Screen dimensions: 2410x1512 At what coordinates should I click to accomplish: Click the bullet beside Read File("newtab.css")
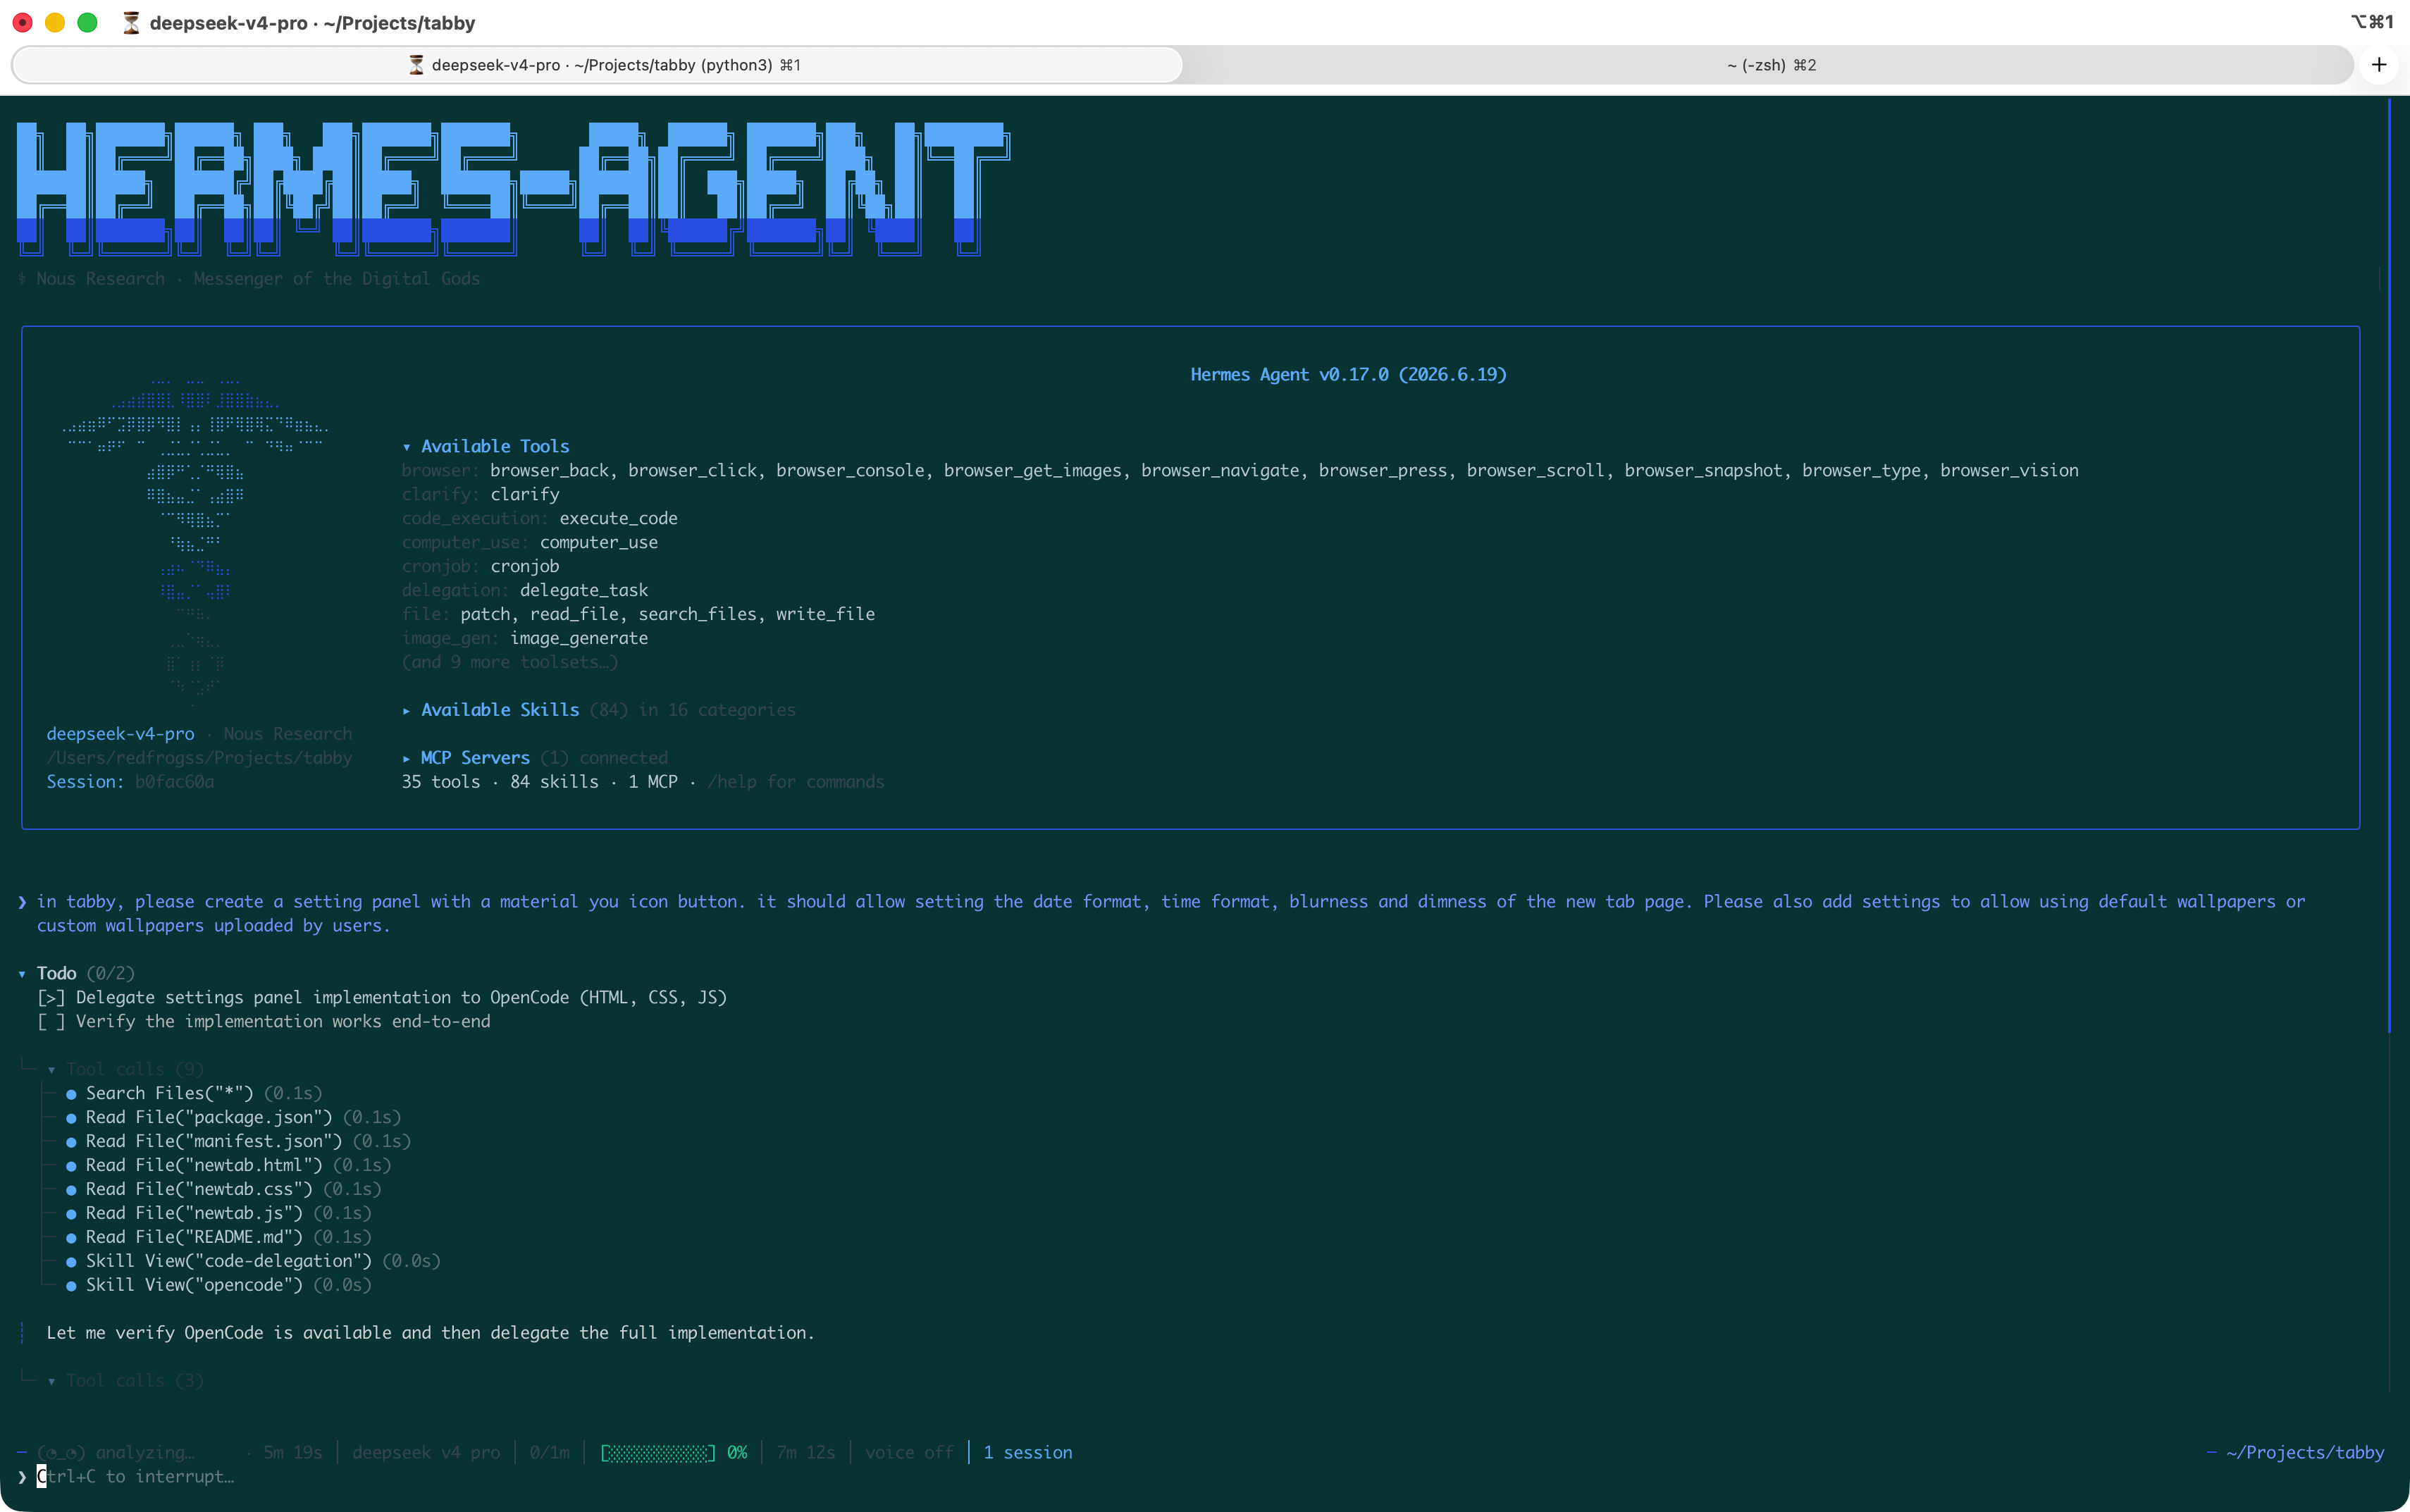(x=71, y=1190)
